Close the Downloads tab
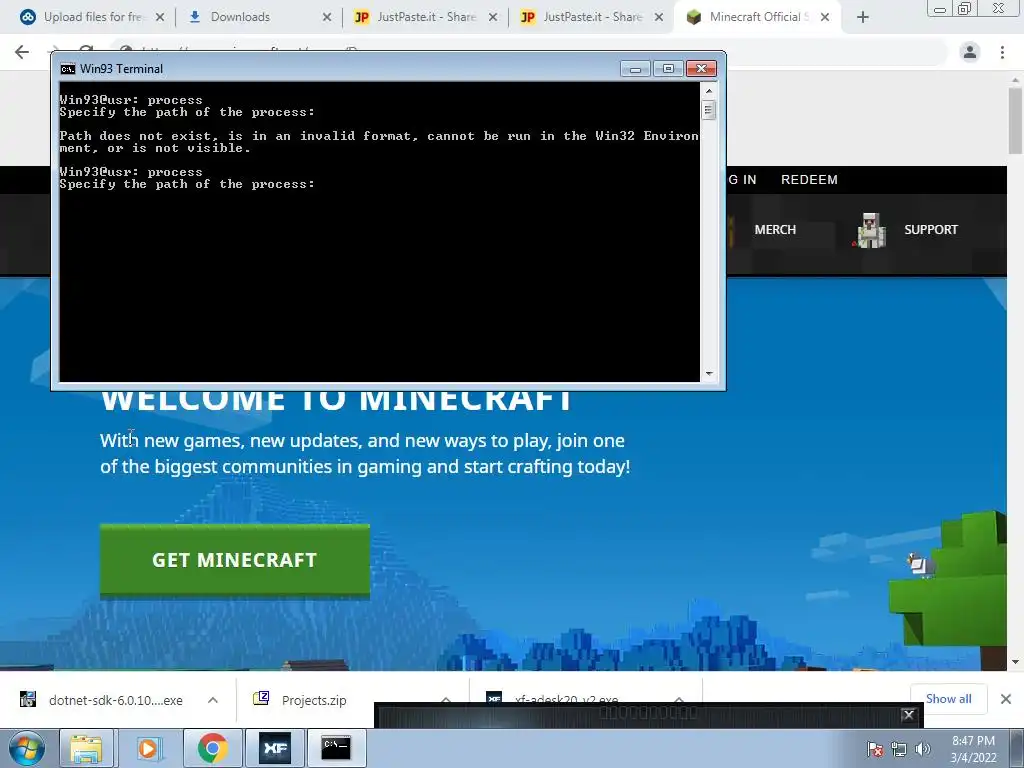Screen dimensions: 1024x768 (x=327, y=18)
